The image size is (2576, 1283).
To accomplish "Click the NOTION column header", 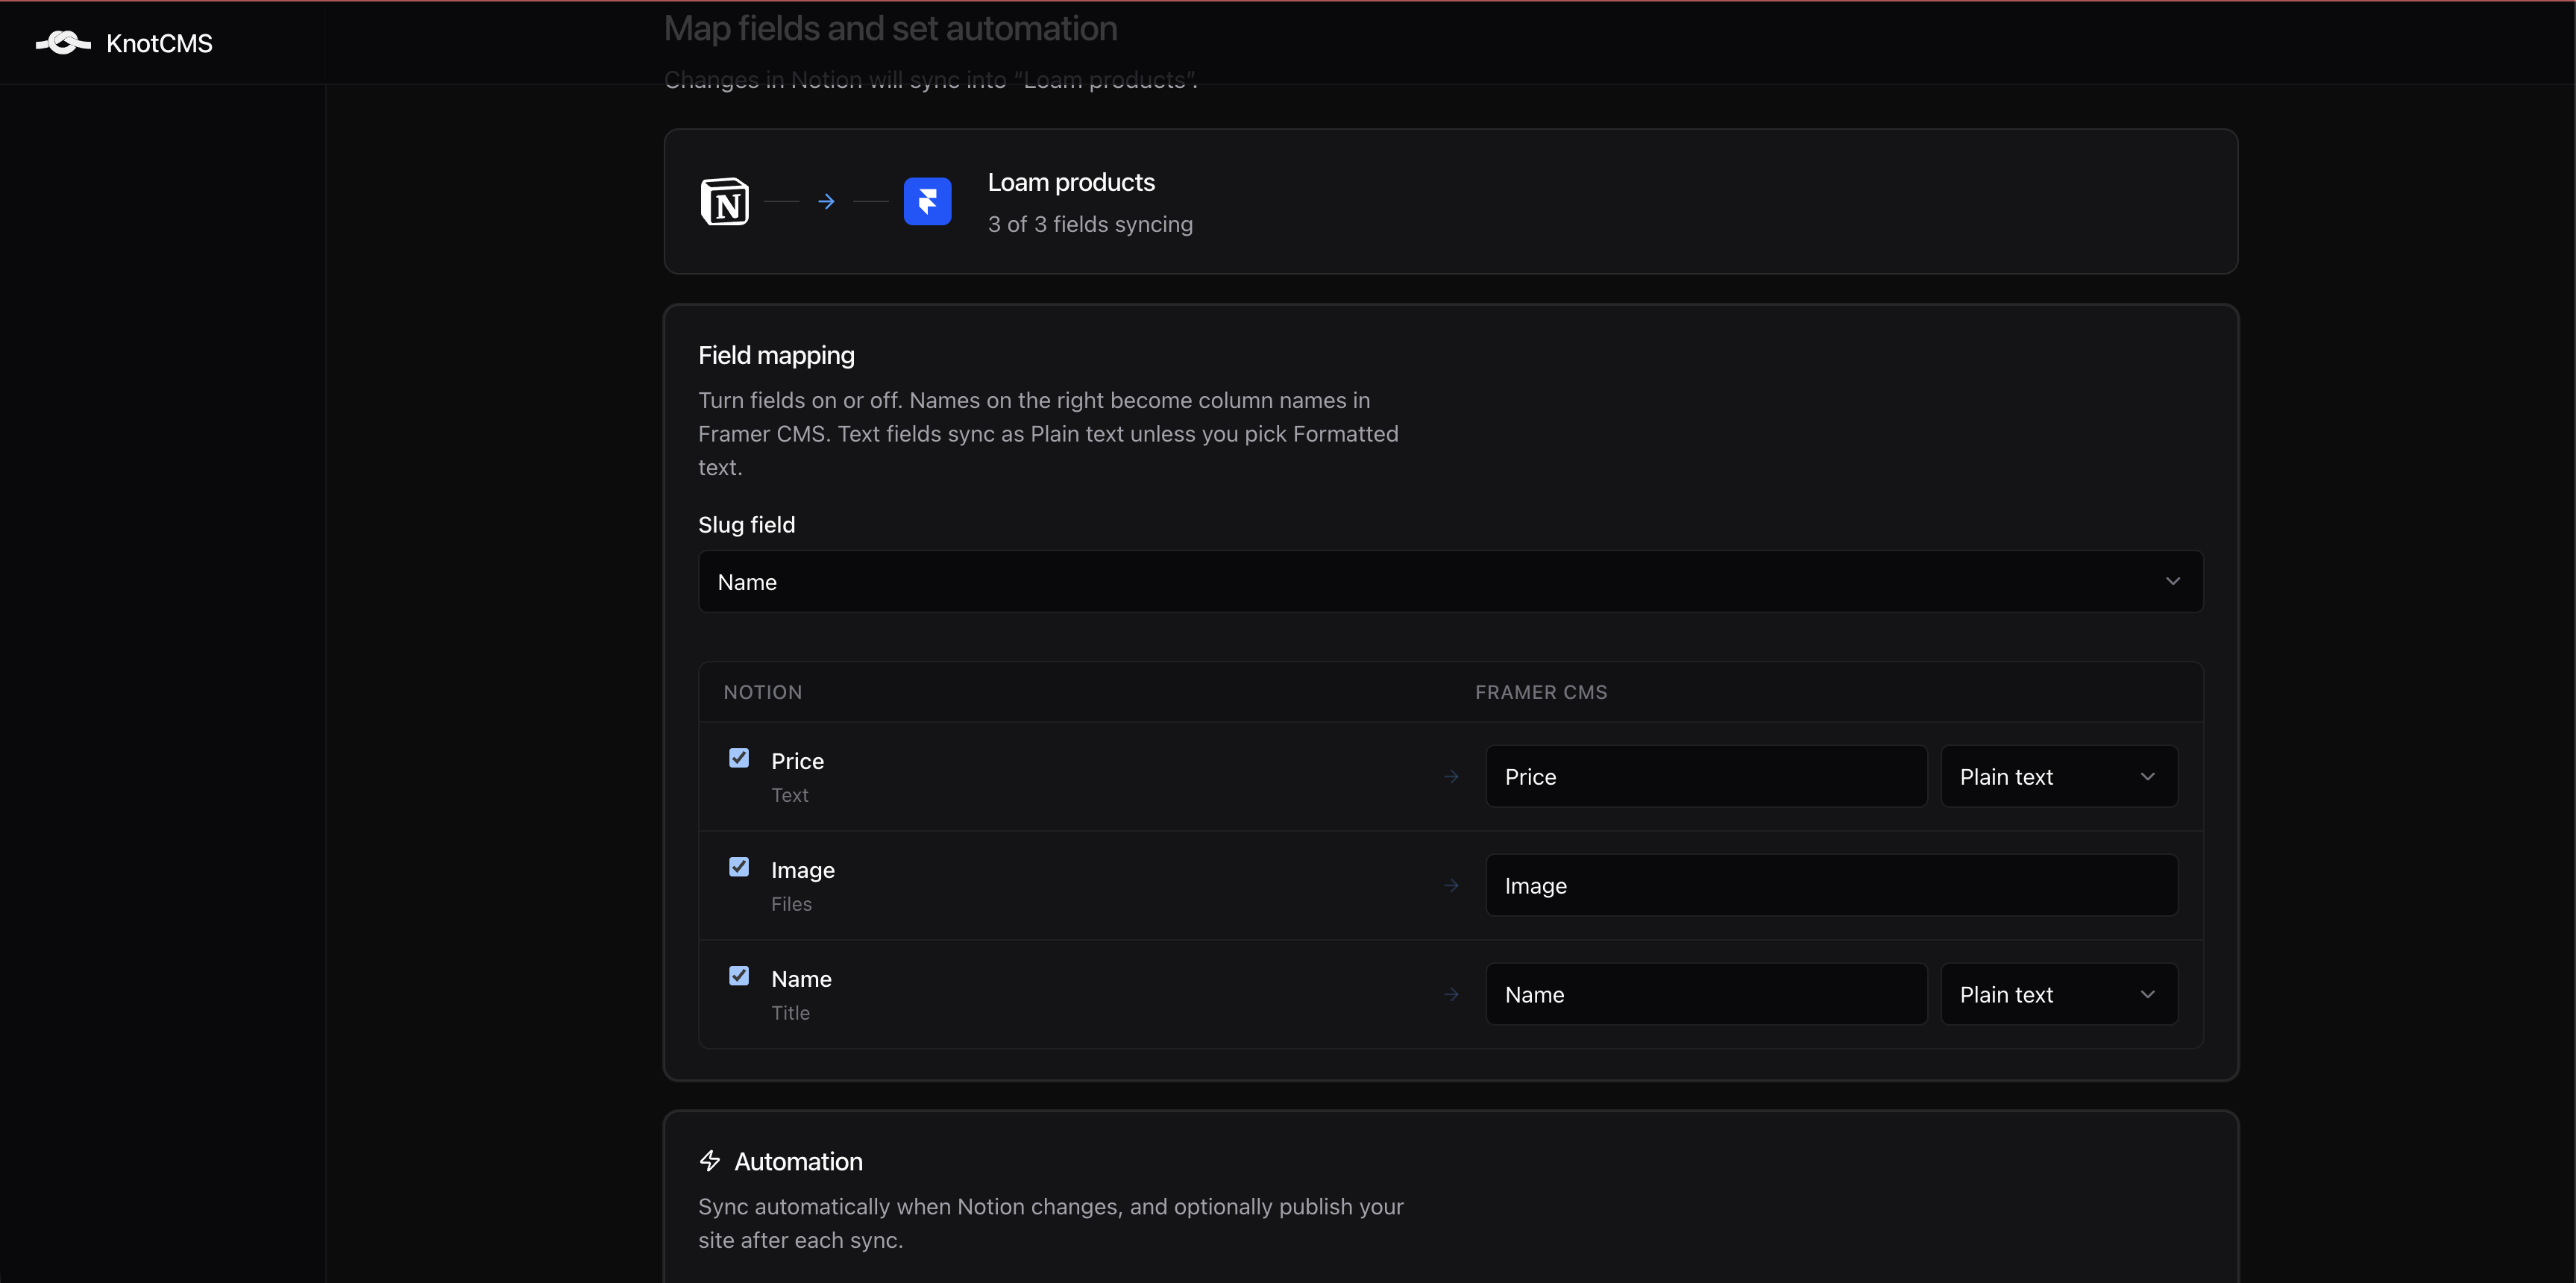I will click(x=763, y=692).
